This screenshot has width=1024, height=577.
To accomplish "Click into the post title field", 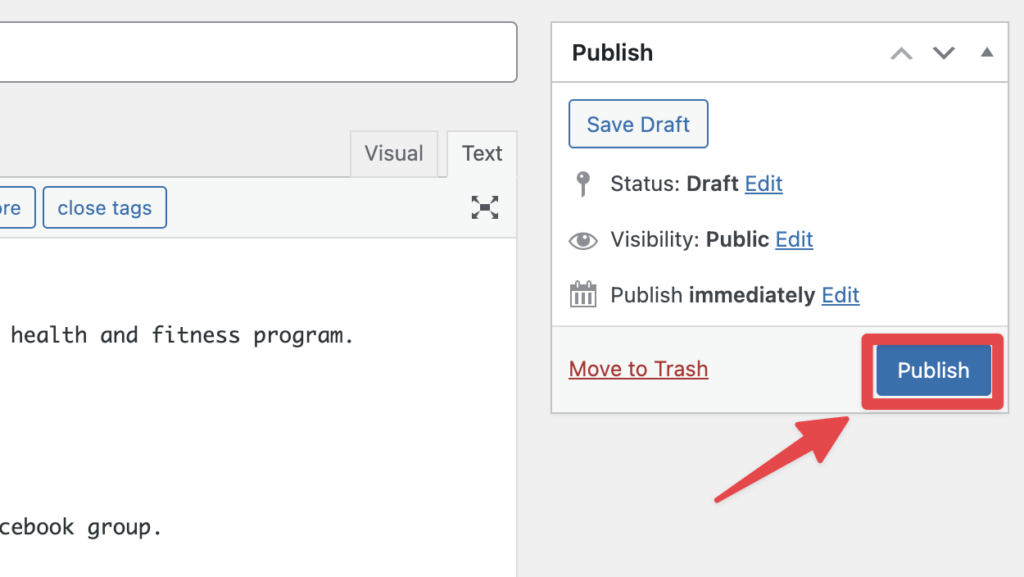I will pos(259,52).
